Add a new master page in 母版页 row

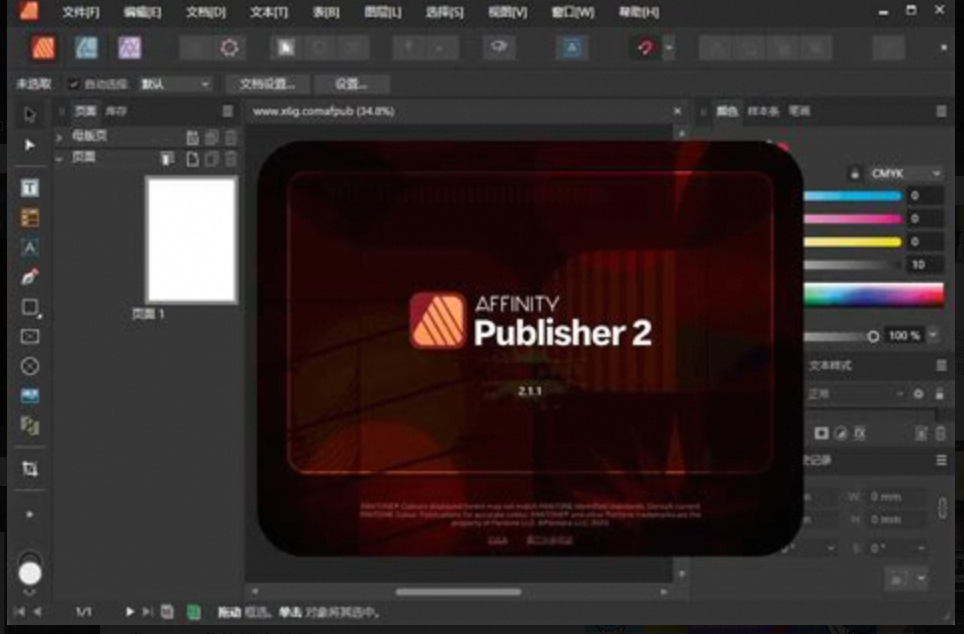pyautogui.click(x=192, y=137)
